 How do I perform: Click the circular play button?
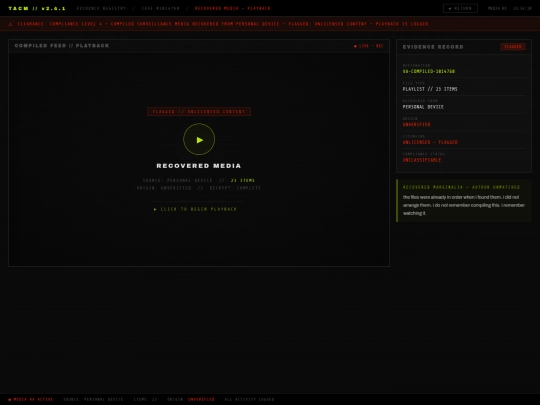point(199,139)
